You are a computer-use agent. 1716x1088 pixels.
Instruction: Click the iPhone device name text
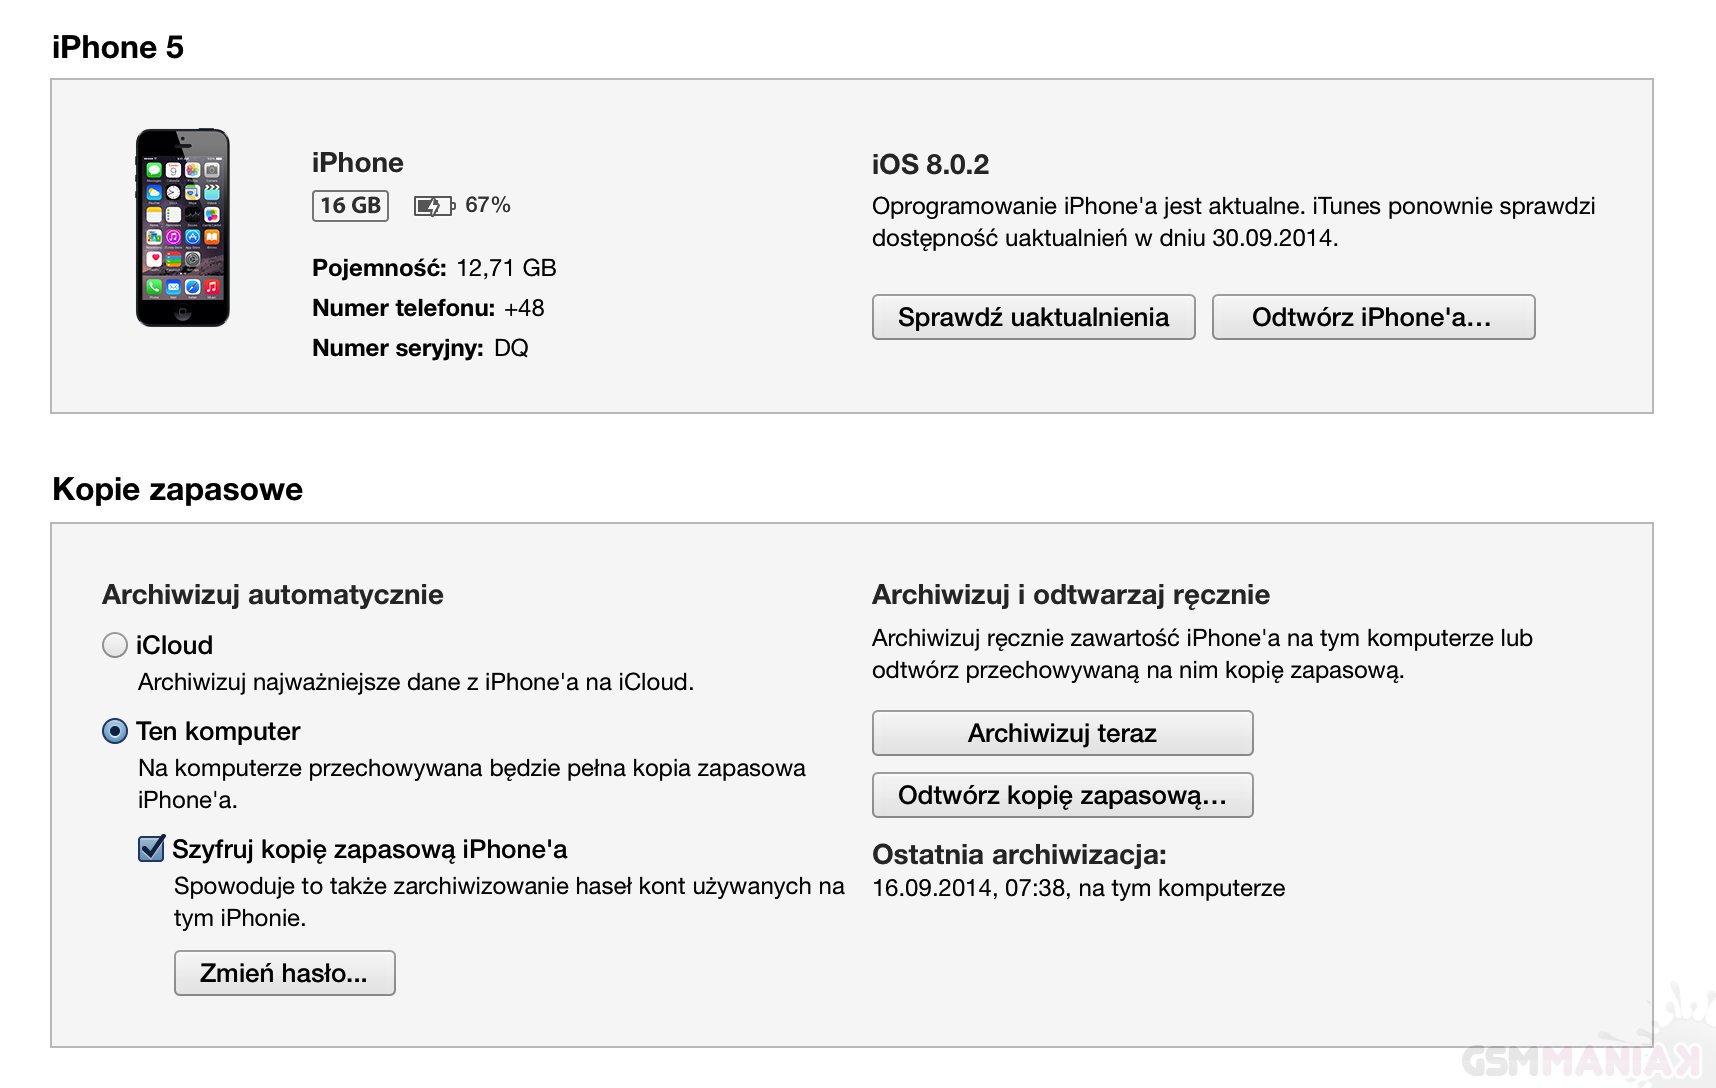357,163
